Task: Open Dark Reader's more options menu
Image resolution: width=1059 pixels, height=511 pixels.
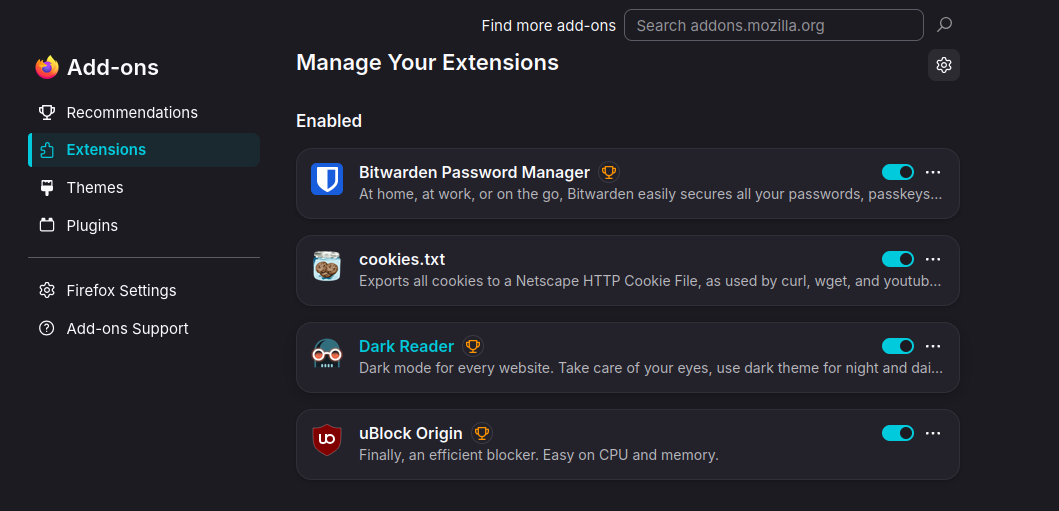Action: tap(933, 346)
